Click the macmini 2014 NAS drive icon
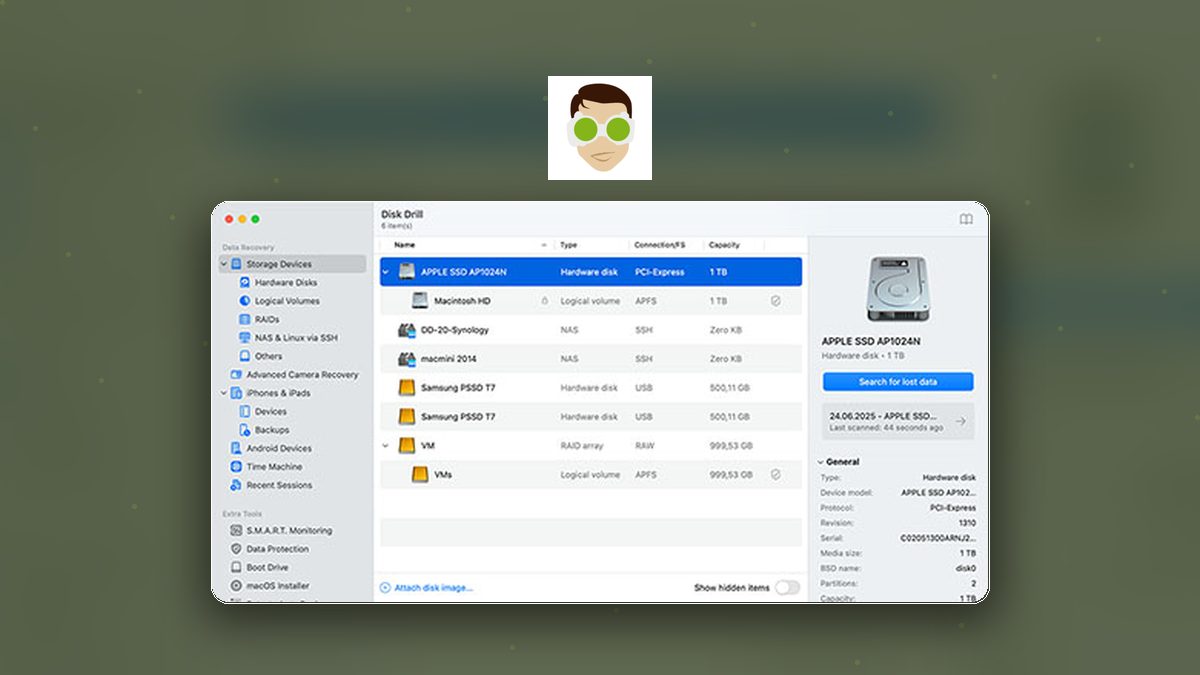Viewport: 1200px width, 675px height. (x=406, y=359)
